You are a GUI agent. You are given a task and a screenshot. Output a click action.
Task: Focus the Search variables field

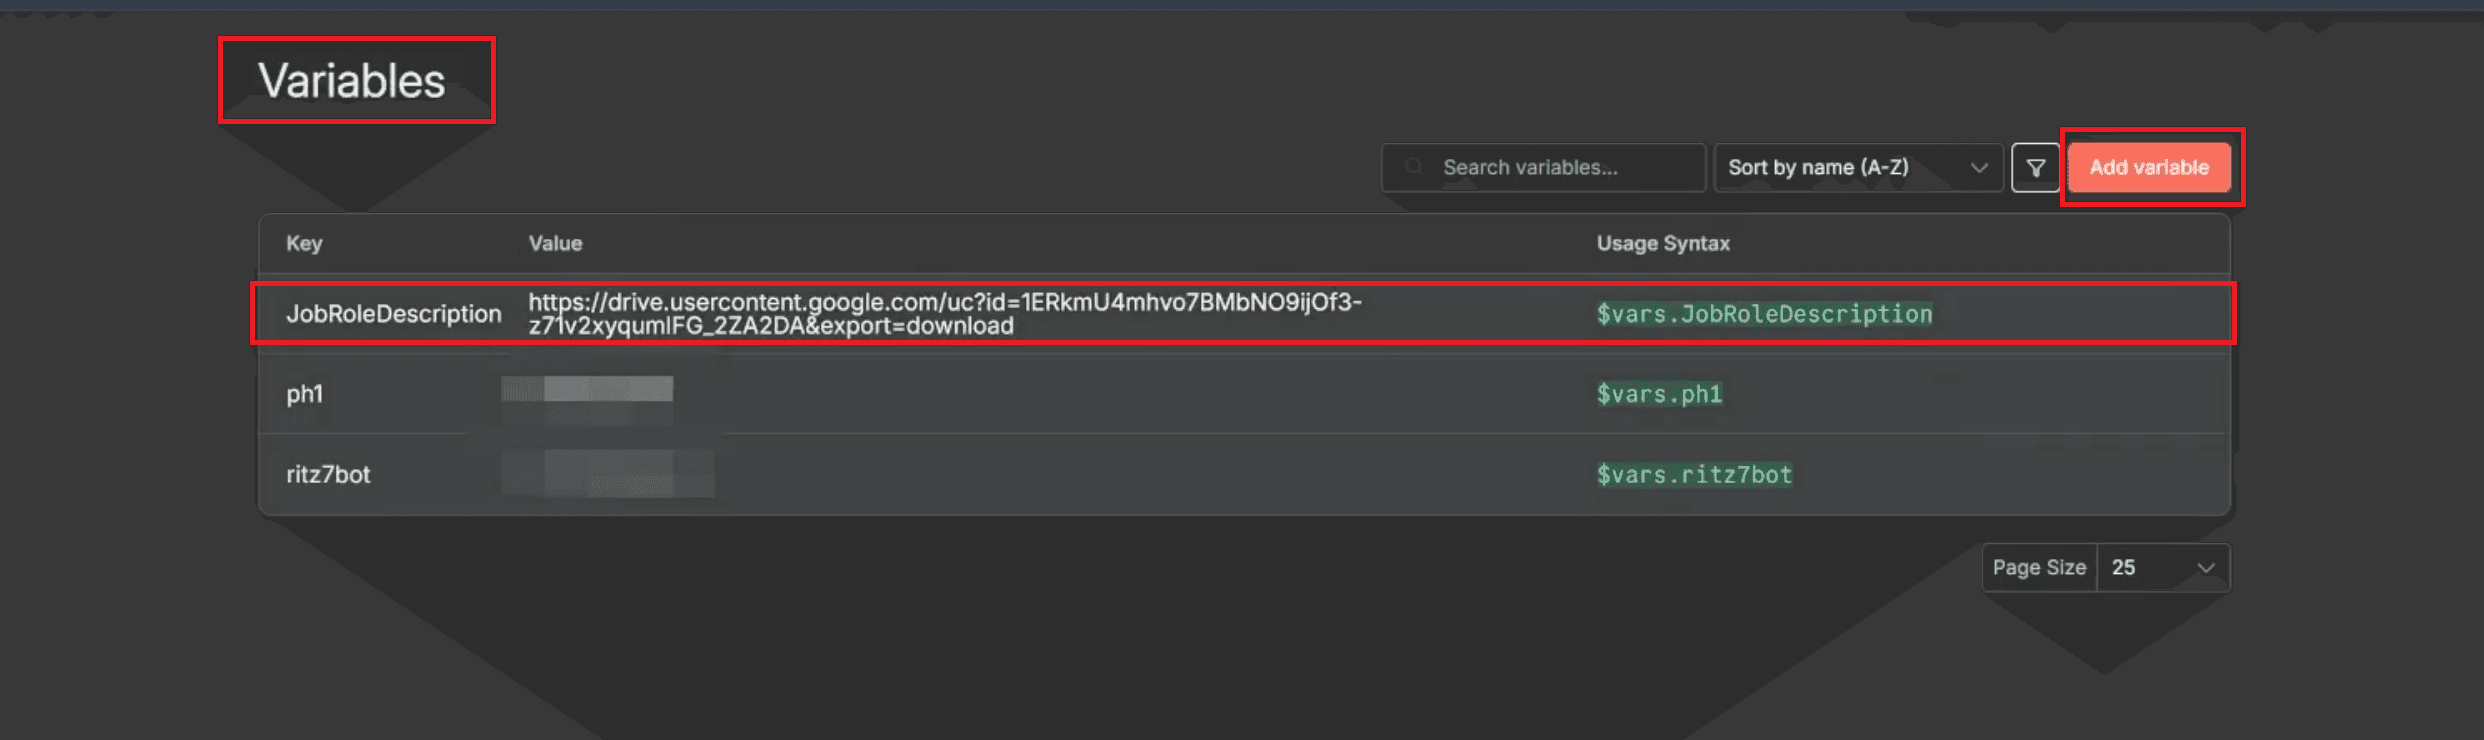1543,167
